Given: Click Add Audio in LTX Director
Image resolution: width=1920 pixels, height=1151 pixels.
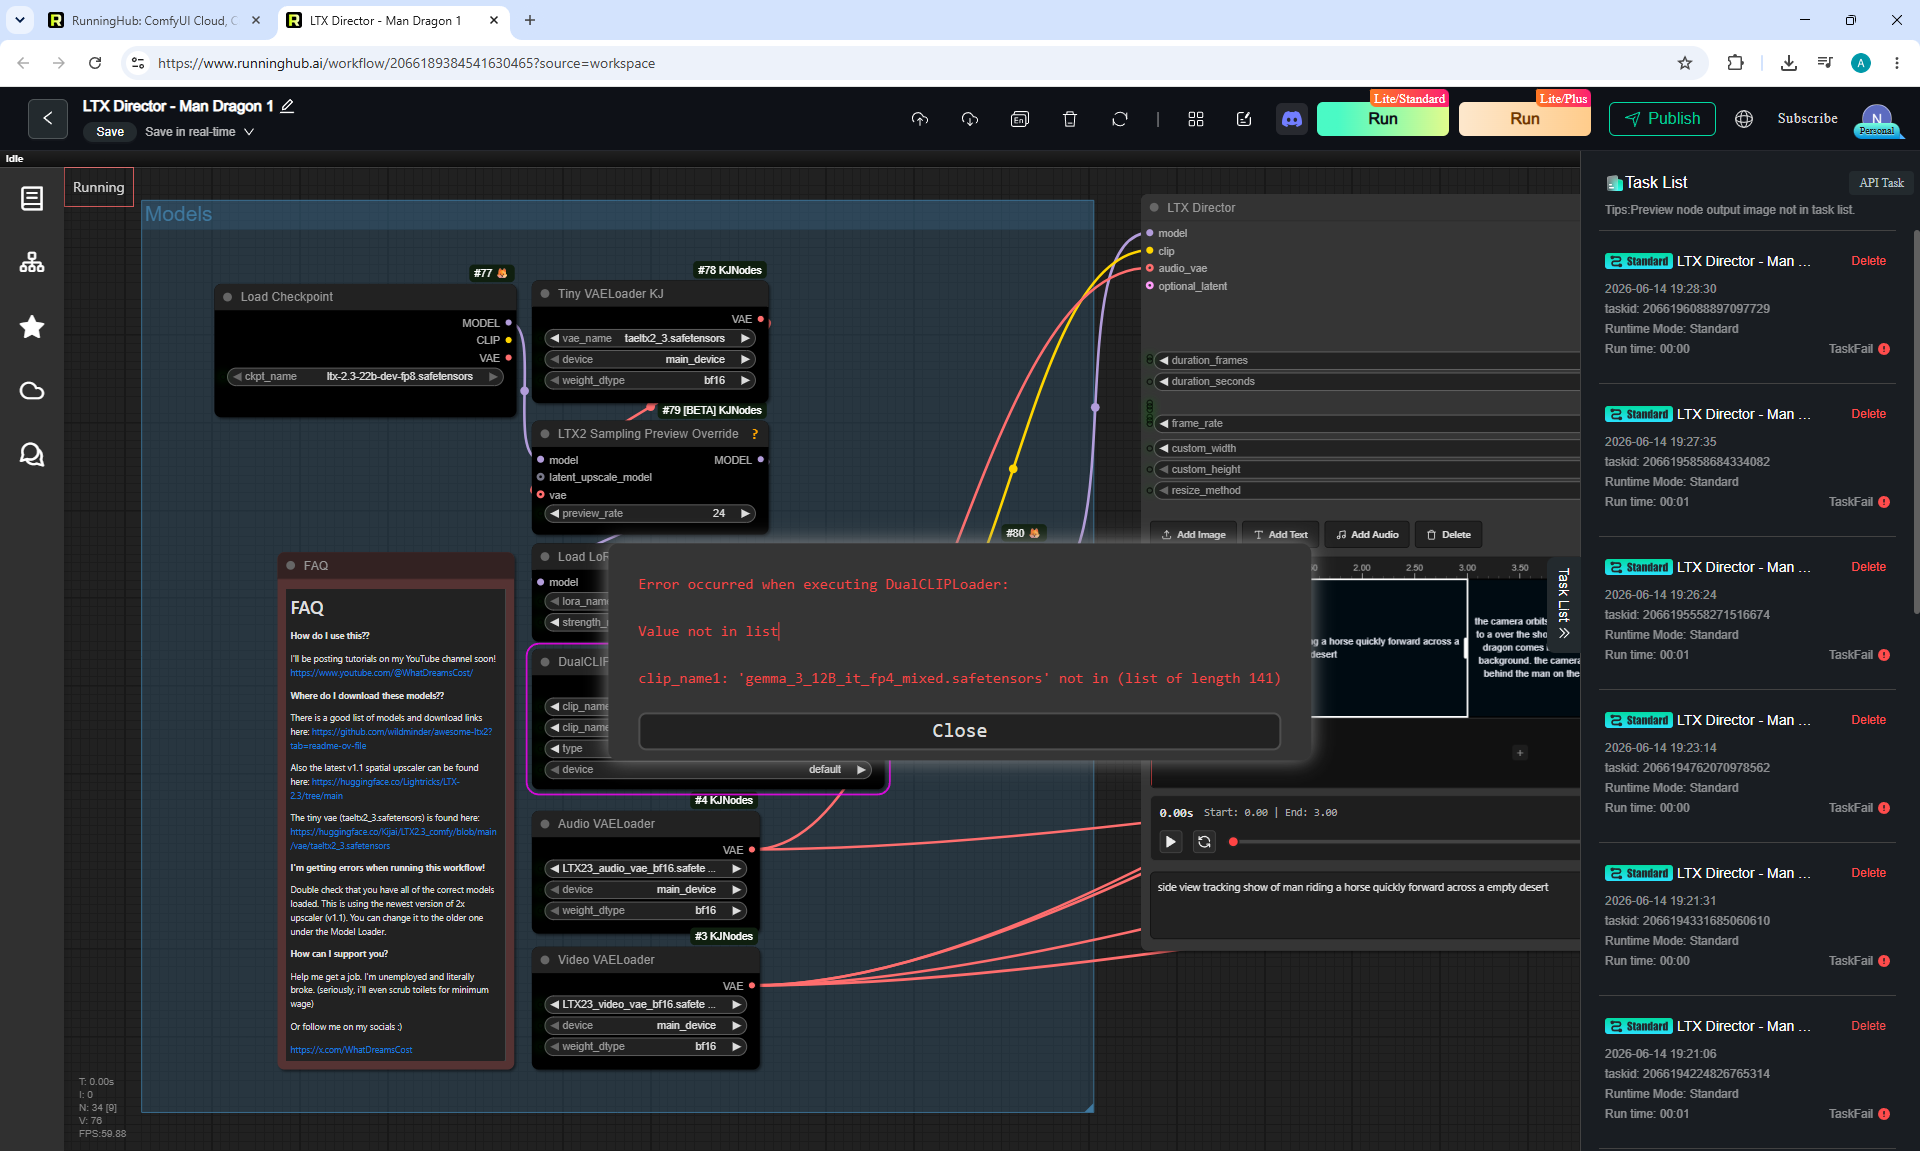Looking at the screenshot, I should [1367, 535].
